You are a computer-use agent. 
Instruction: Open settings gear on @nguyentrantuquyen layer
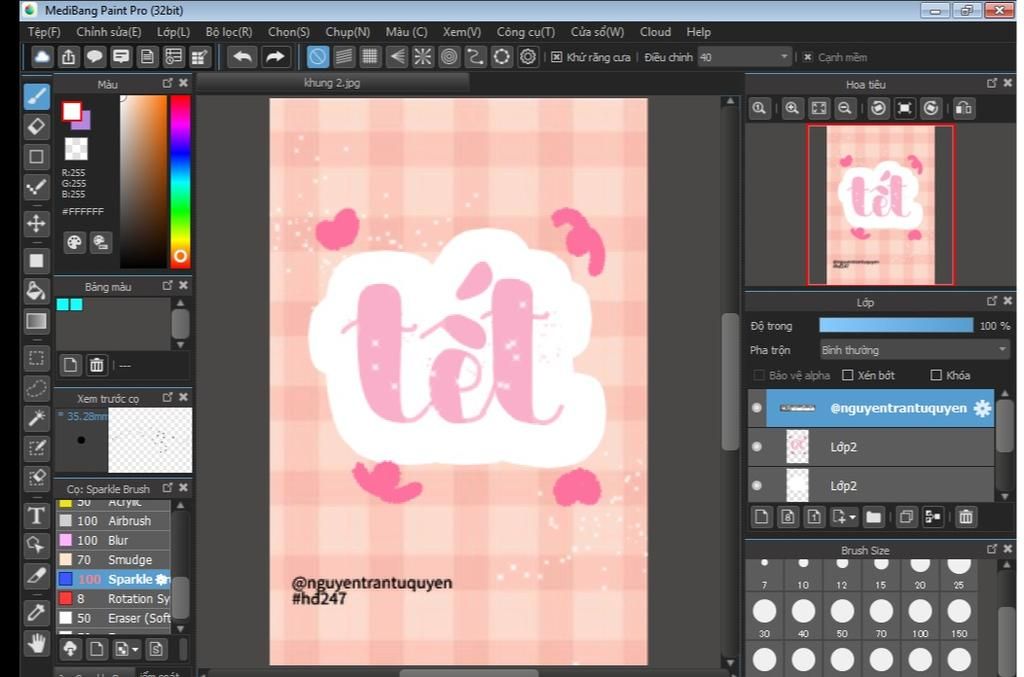(982, 408)
